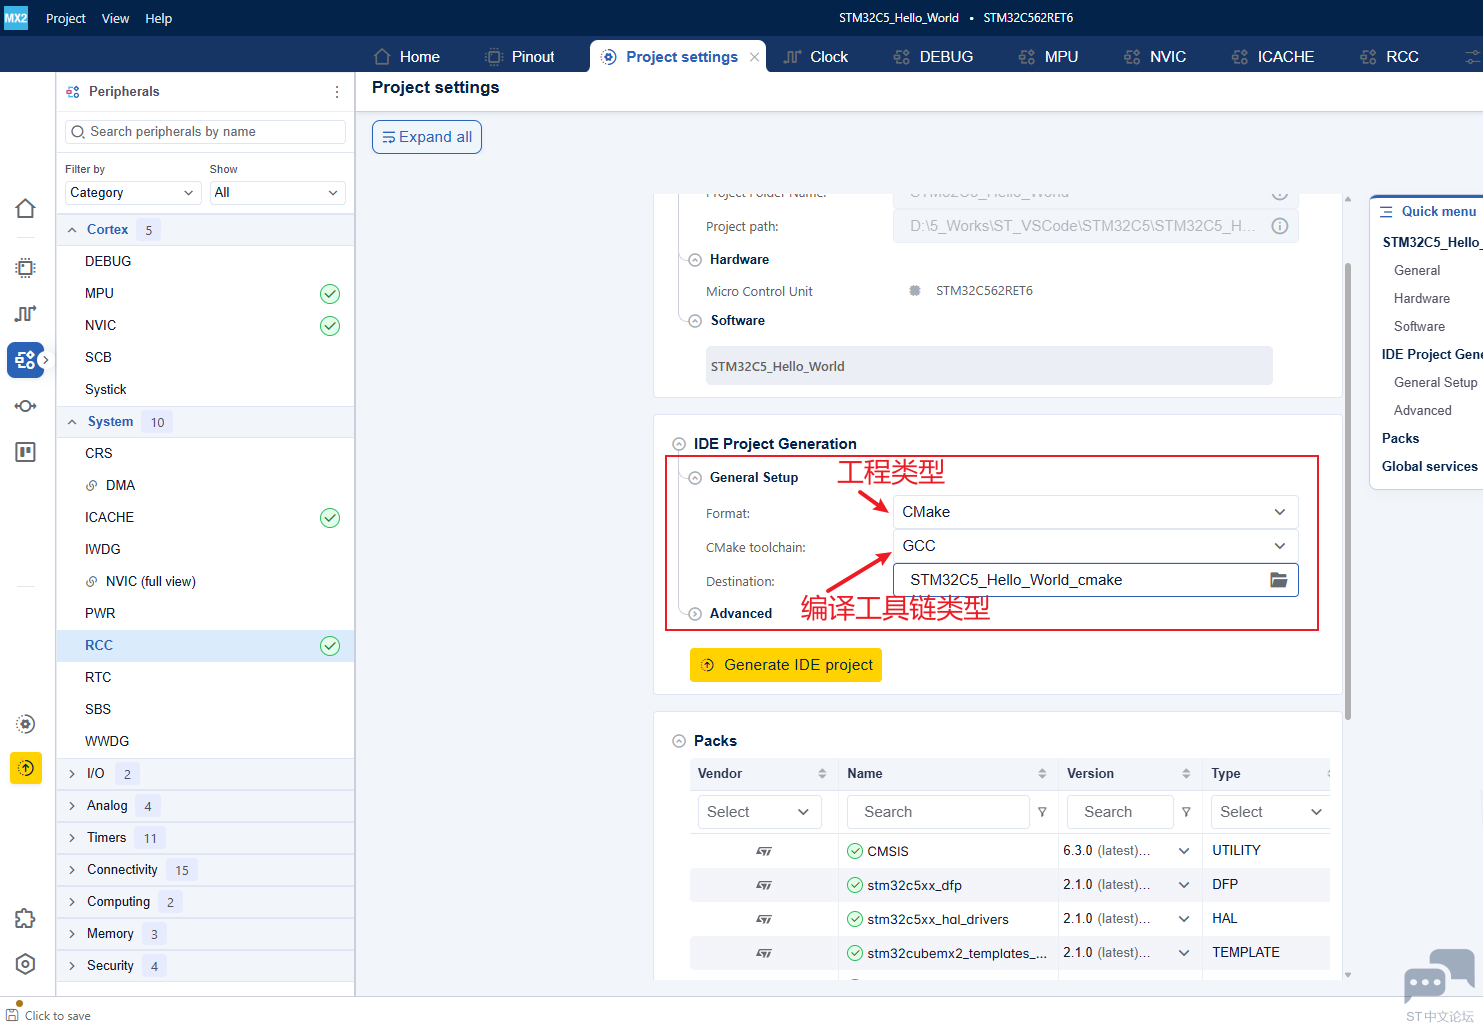Expand the Timers peripheral category

(x=72, y=838)
